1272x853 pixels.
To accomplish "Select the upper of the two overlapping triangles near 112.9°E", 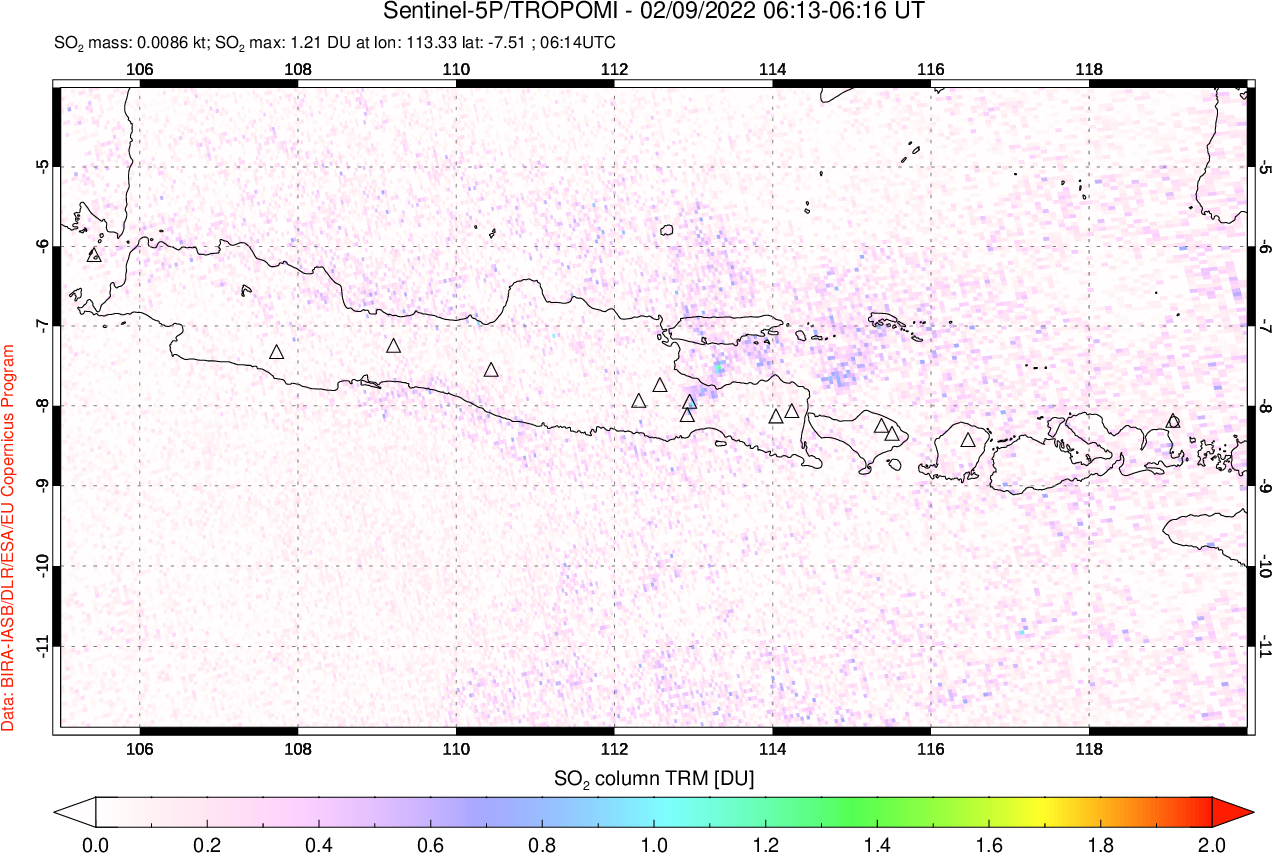I will 690,402.
